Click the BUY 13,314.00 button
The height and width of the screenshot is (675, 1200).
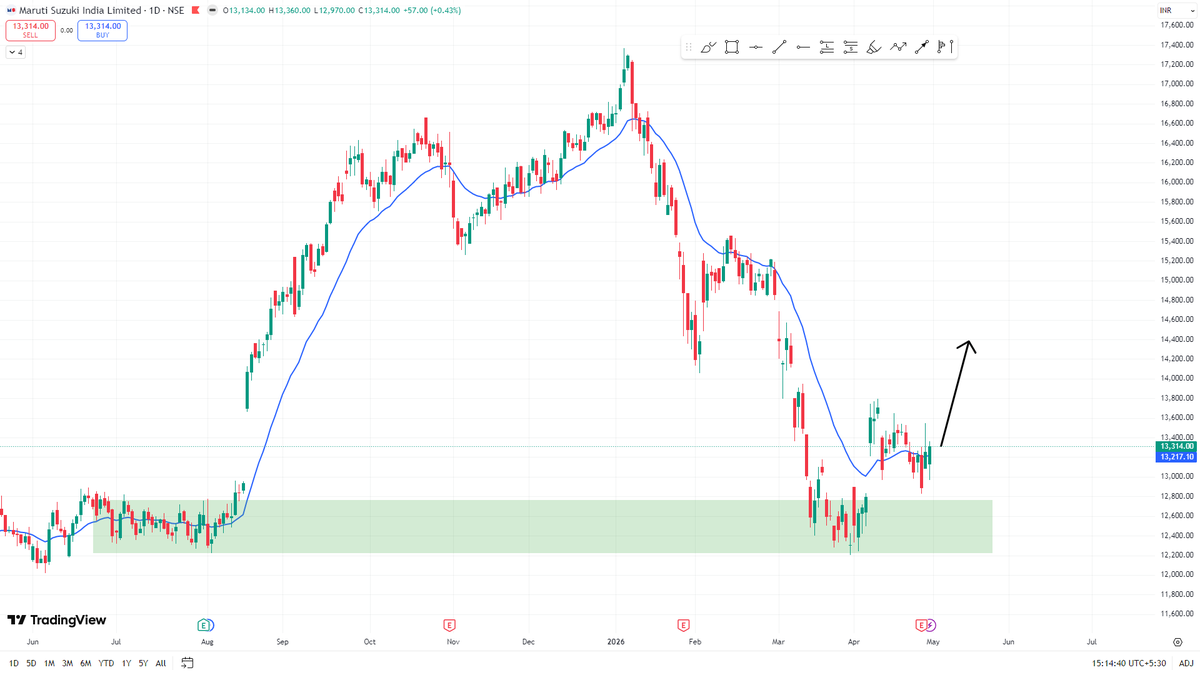[103, 30]
